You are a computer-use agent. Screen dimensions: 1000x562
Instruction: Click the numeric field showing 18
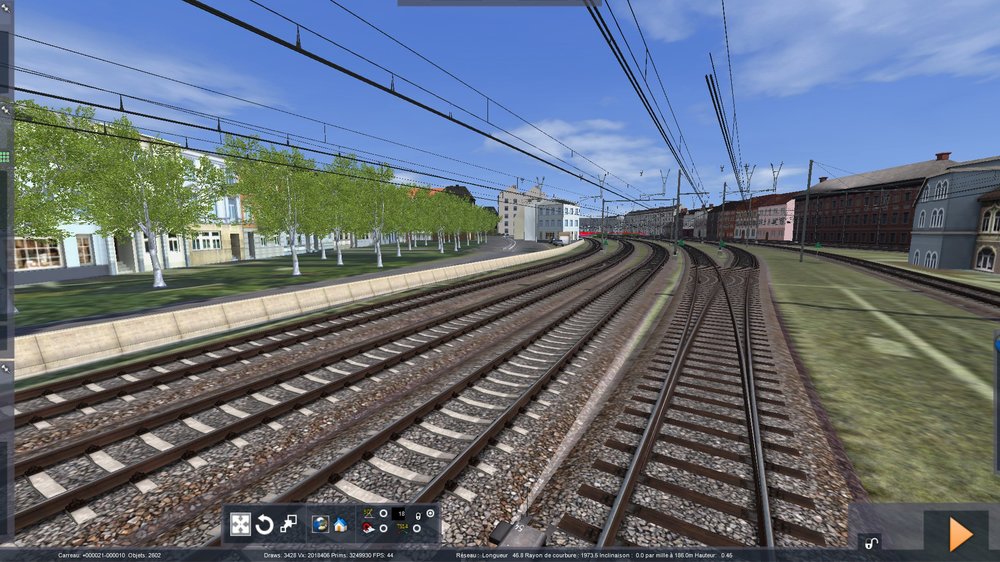399,514
